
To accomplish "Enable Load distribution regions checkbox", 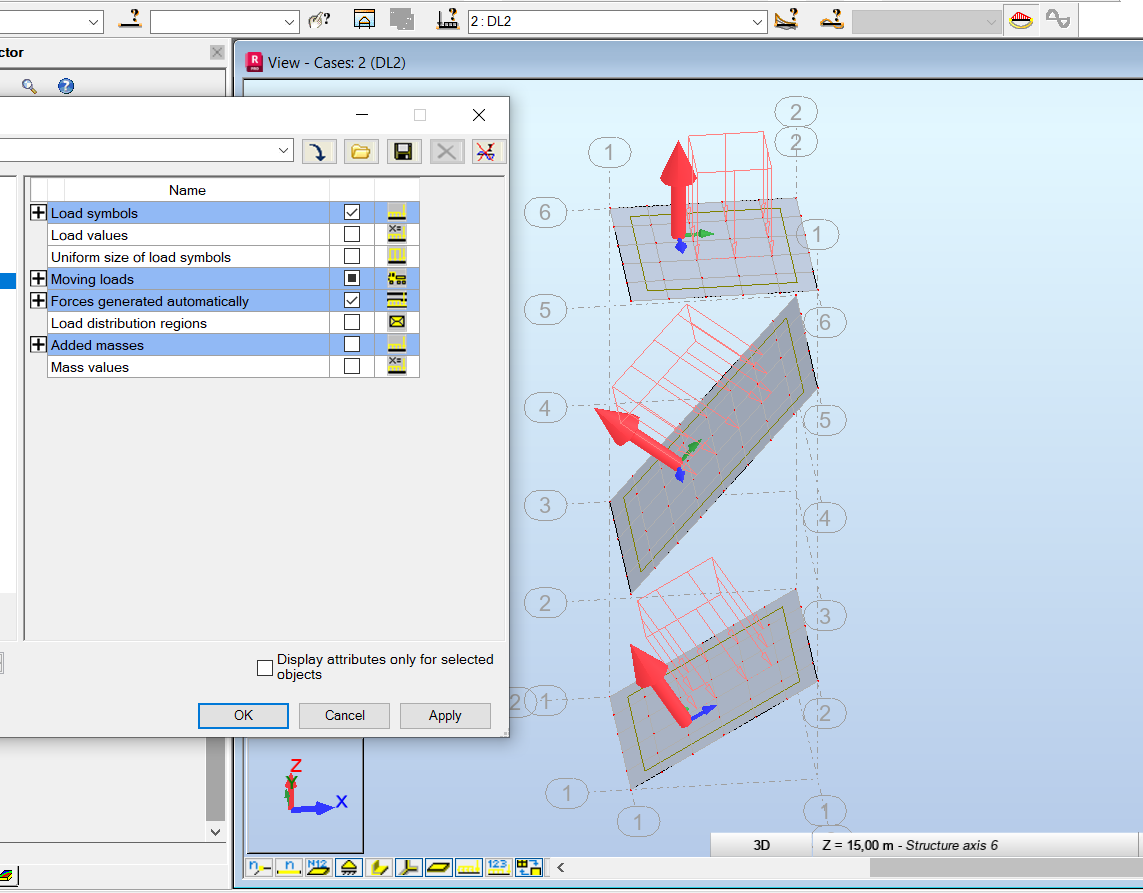I will click(x=352, y=322).
